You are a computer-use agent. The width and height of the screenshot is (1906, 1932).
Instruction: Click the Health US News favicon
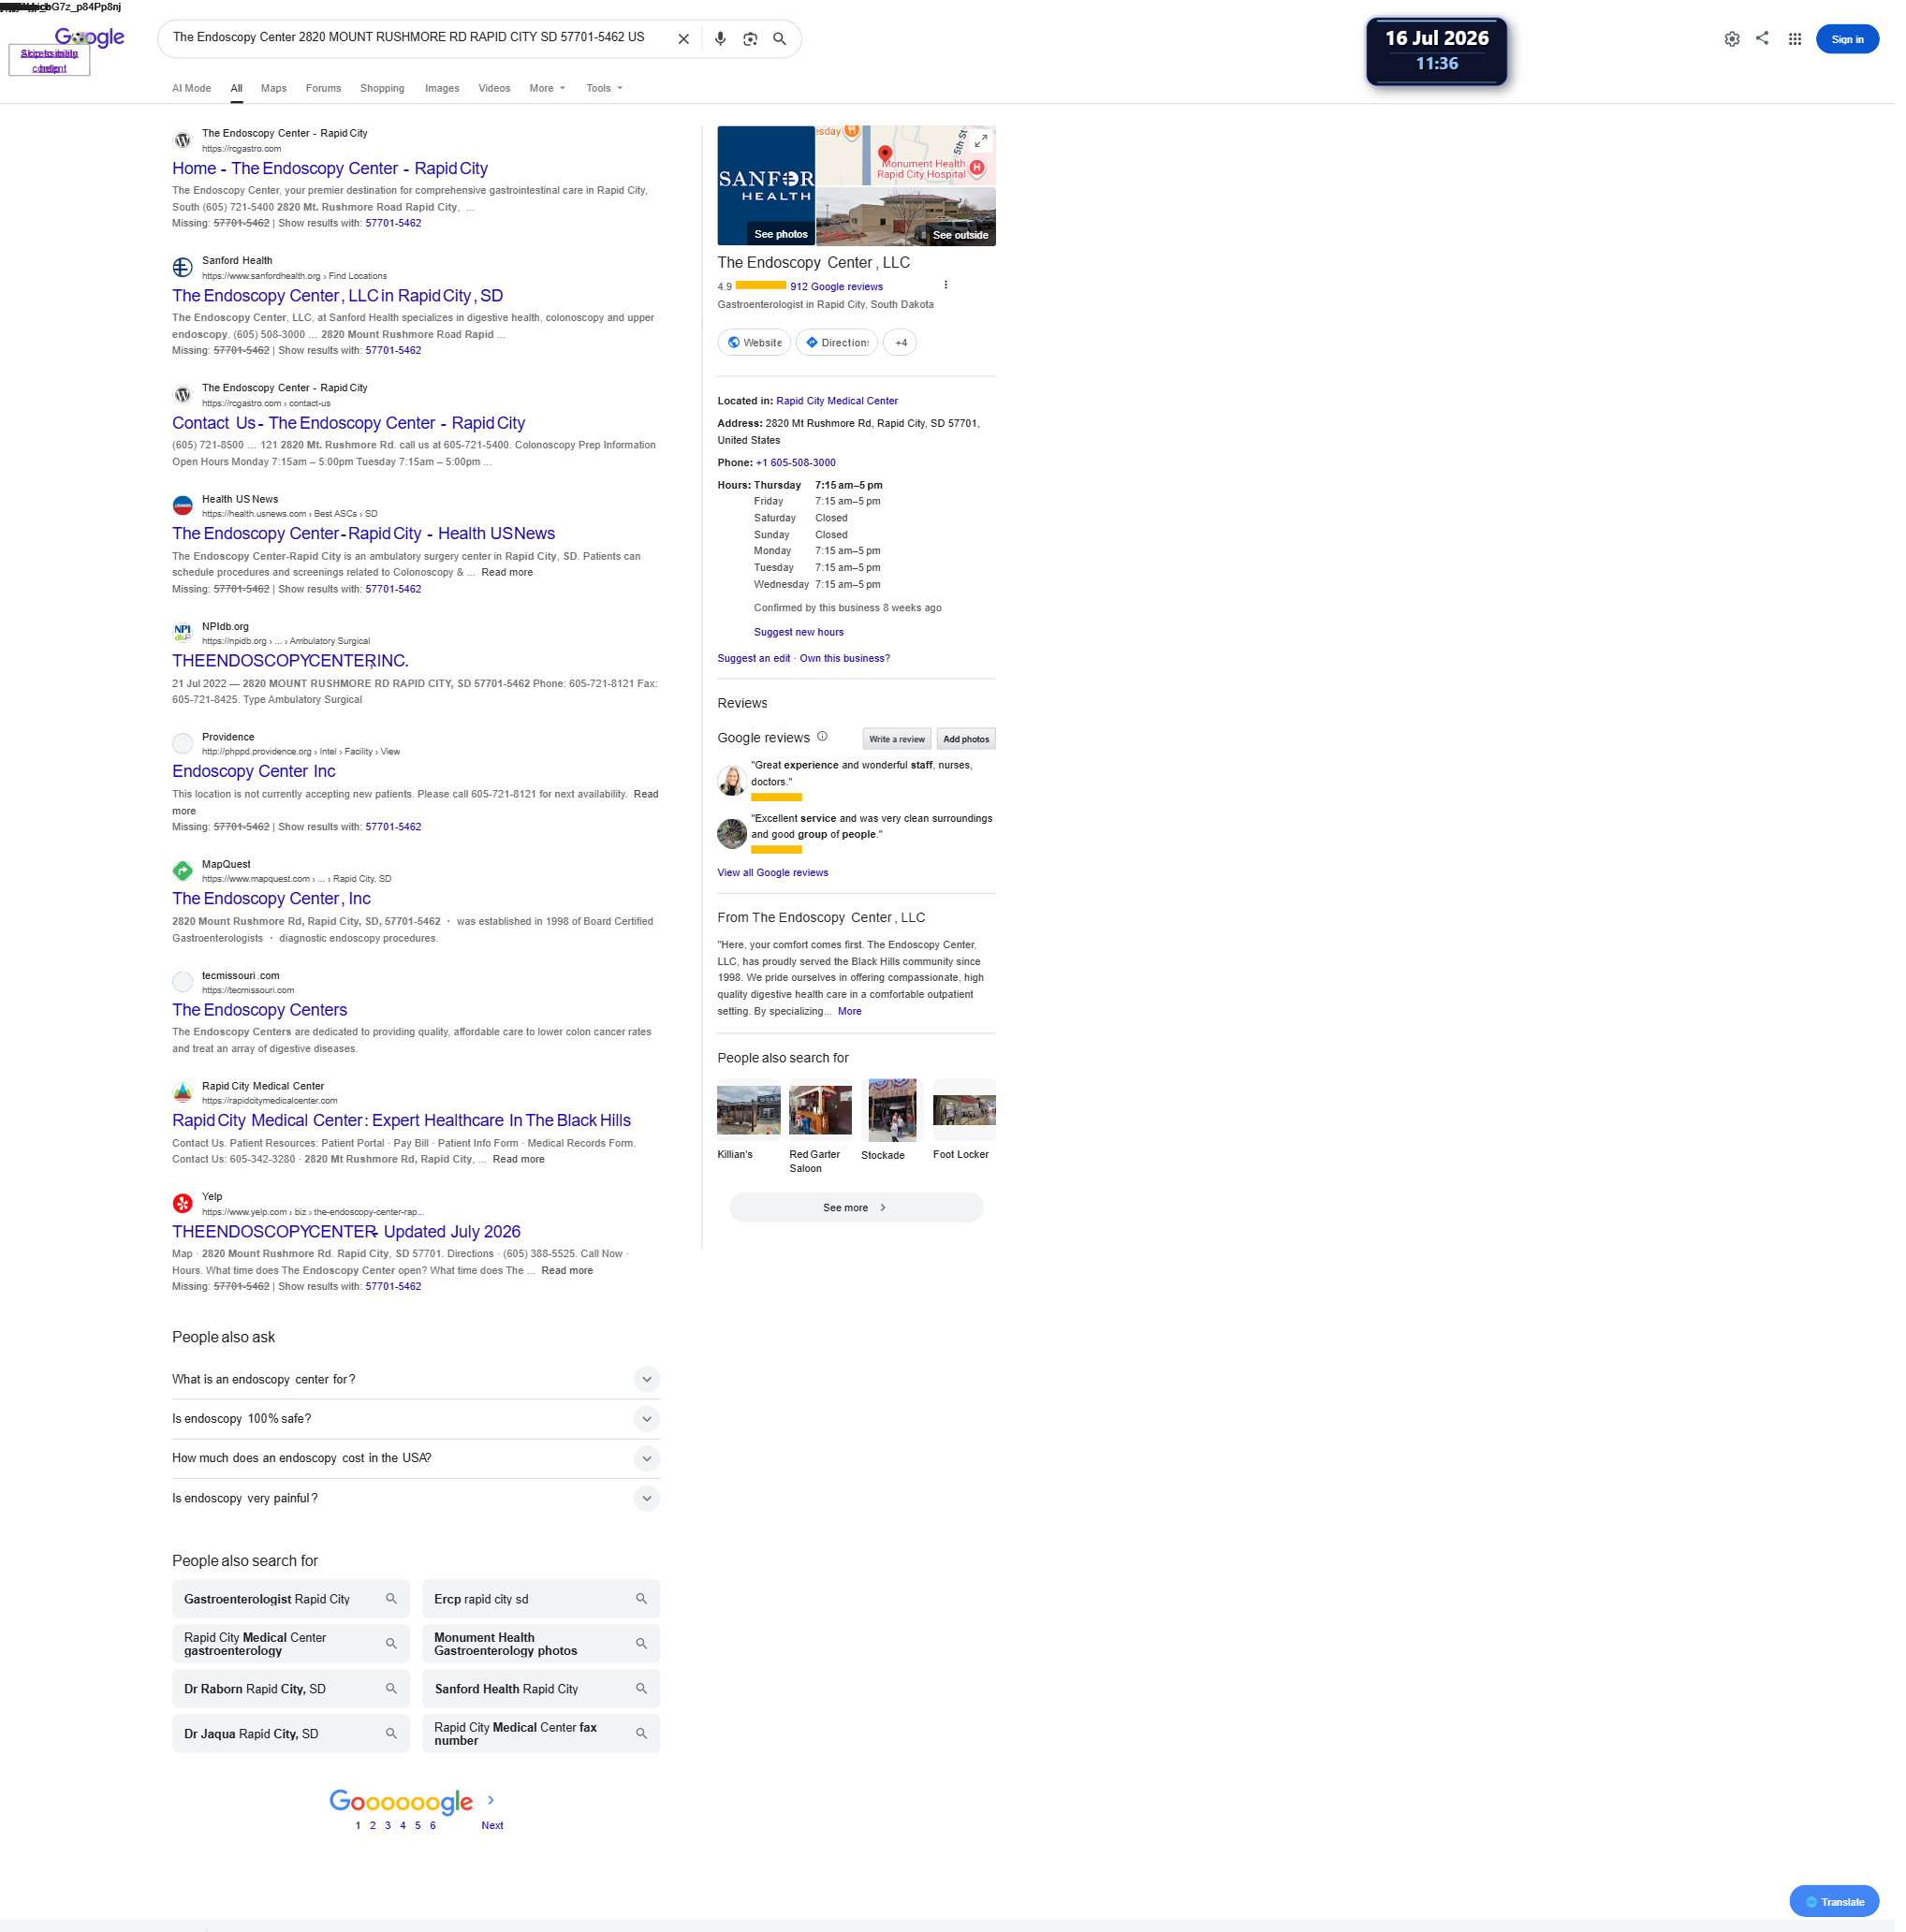pyautogui.click(x=182, y=506)
